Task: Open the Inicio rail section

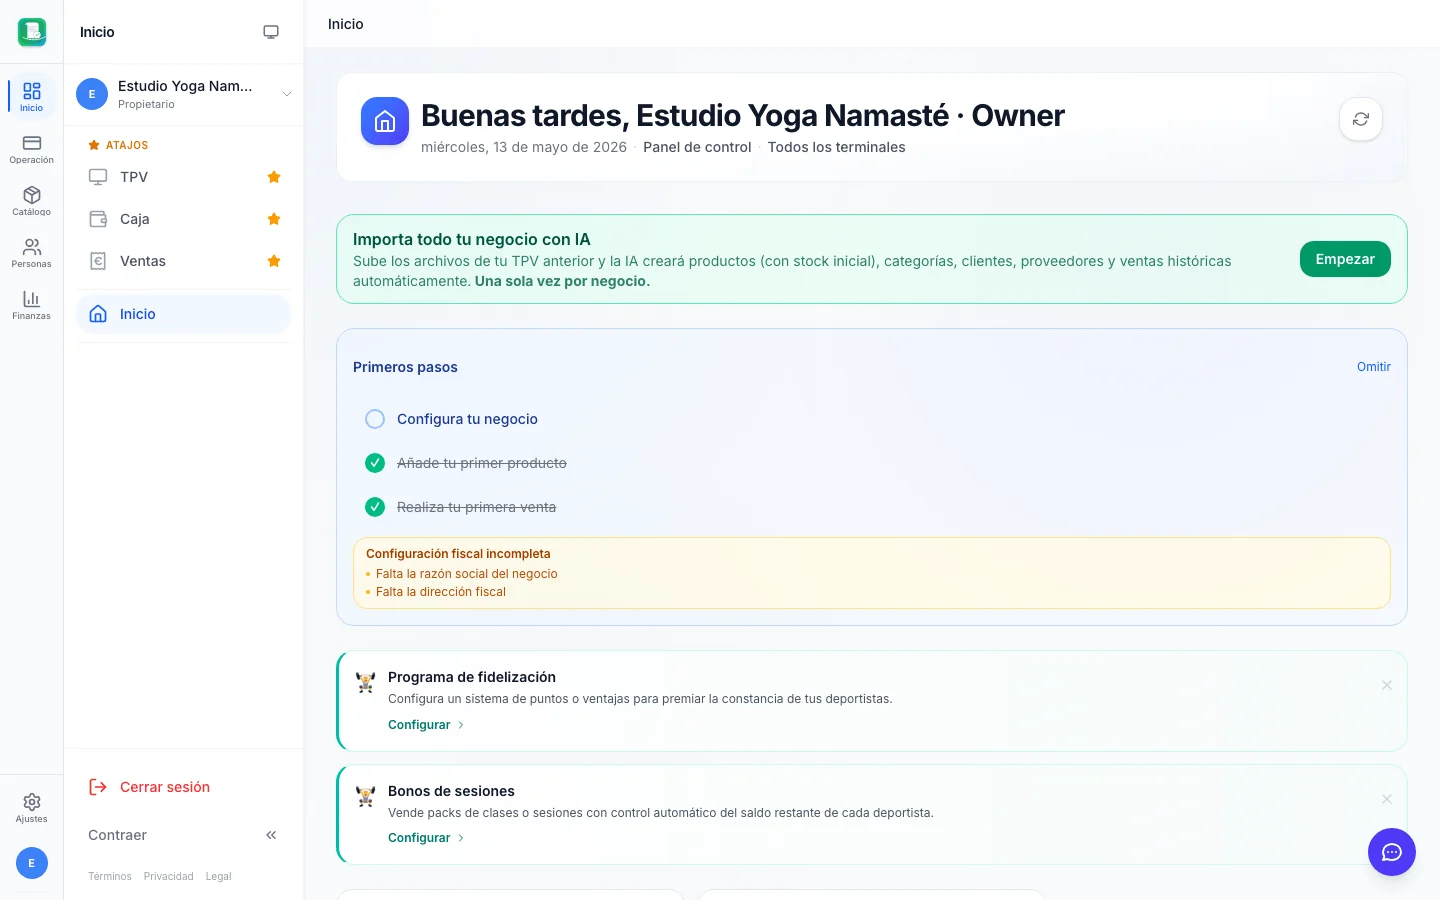Action: point(31,96)
